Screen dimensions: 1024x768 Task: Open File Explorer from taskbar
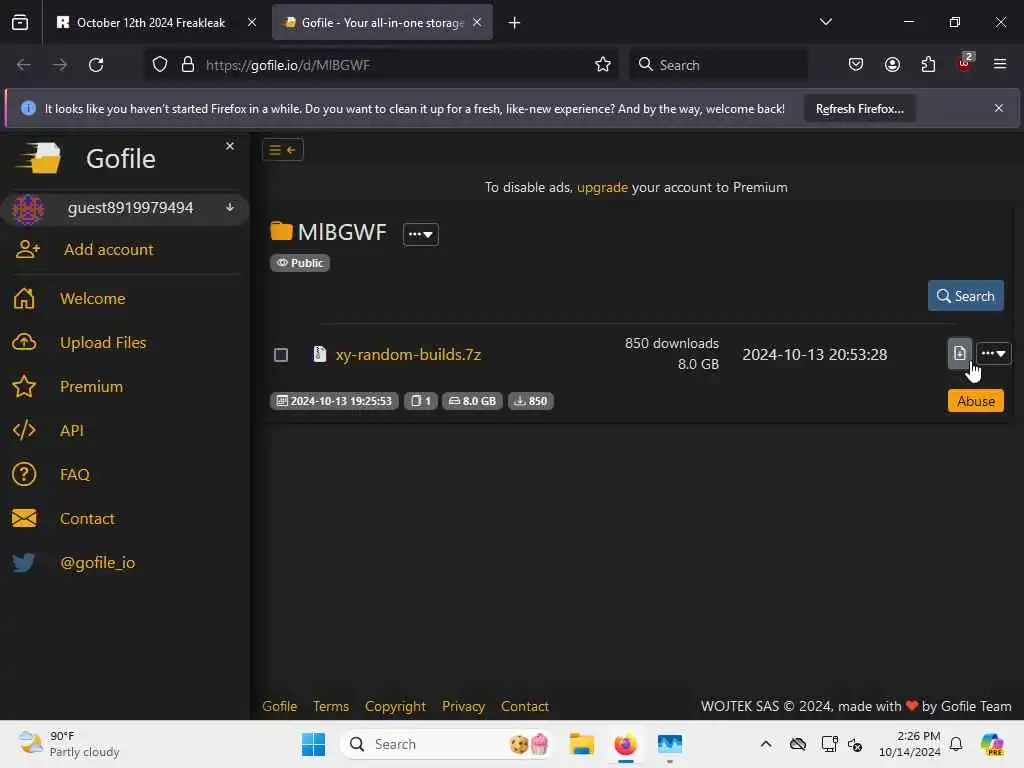point(581,744)
